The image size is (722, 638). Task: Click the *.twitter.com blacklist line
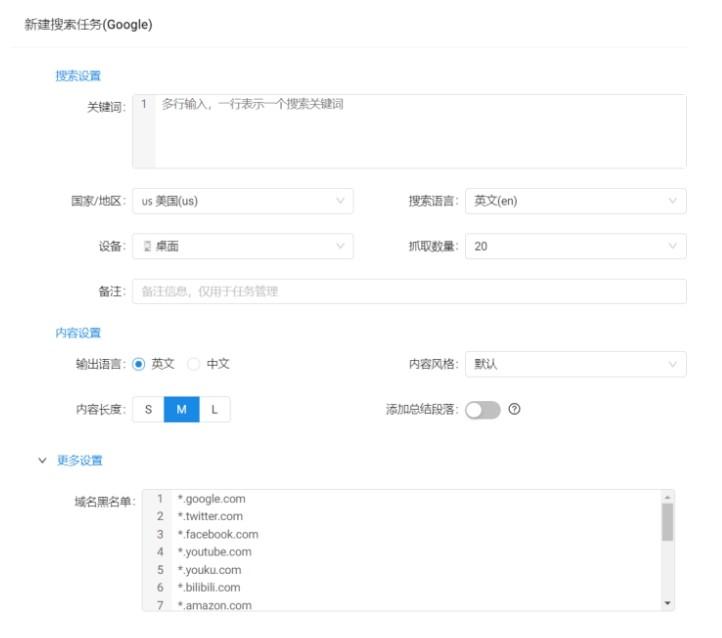pos(210,516)
